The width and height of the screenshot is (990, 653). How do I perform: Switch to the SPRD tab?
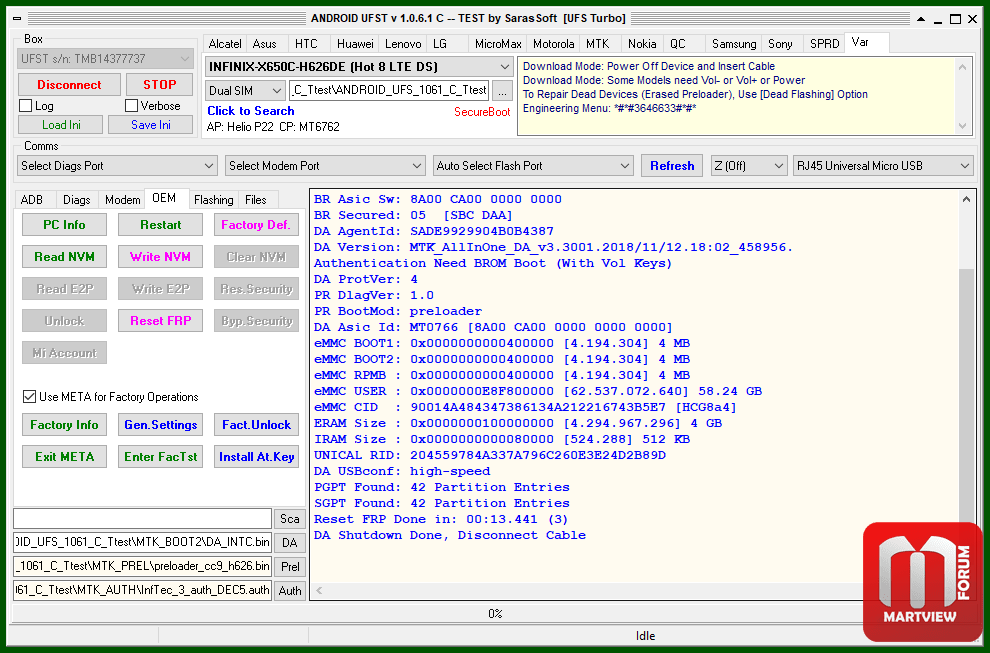pyautogui.click(x=824, y=44)
